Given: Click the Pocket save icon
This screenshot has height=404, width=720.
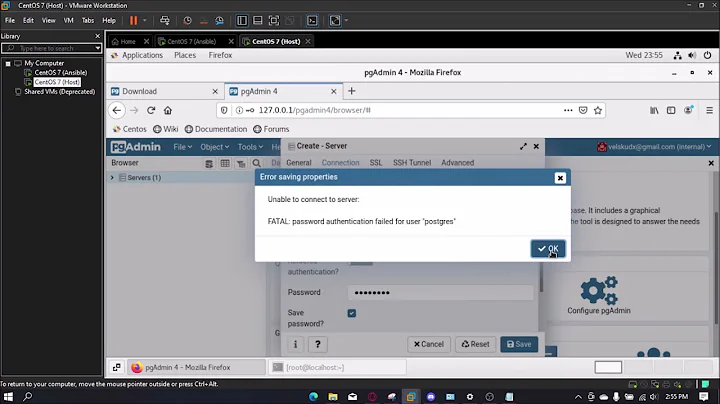Looking at the screenshot, I should (583, 110).
